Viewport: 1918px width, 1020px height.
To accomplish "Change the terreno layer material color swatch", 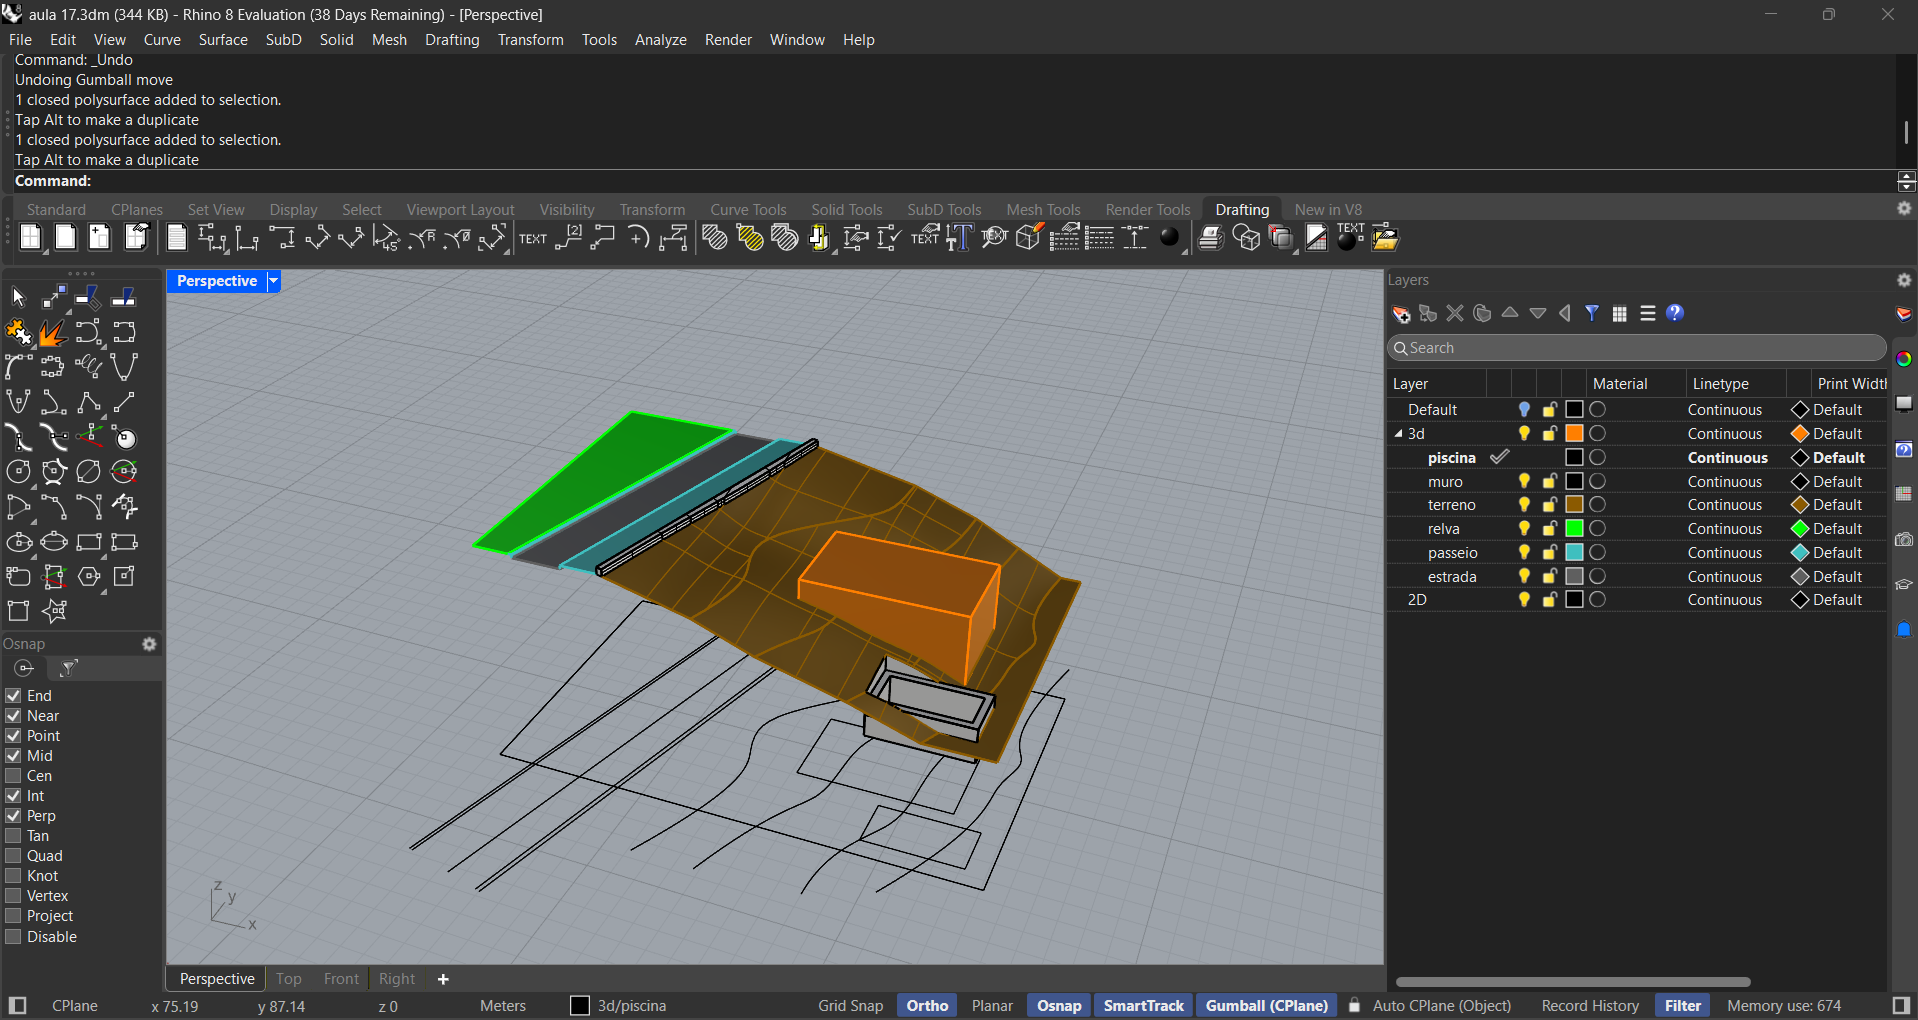I will pos(1572,504).
